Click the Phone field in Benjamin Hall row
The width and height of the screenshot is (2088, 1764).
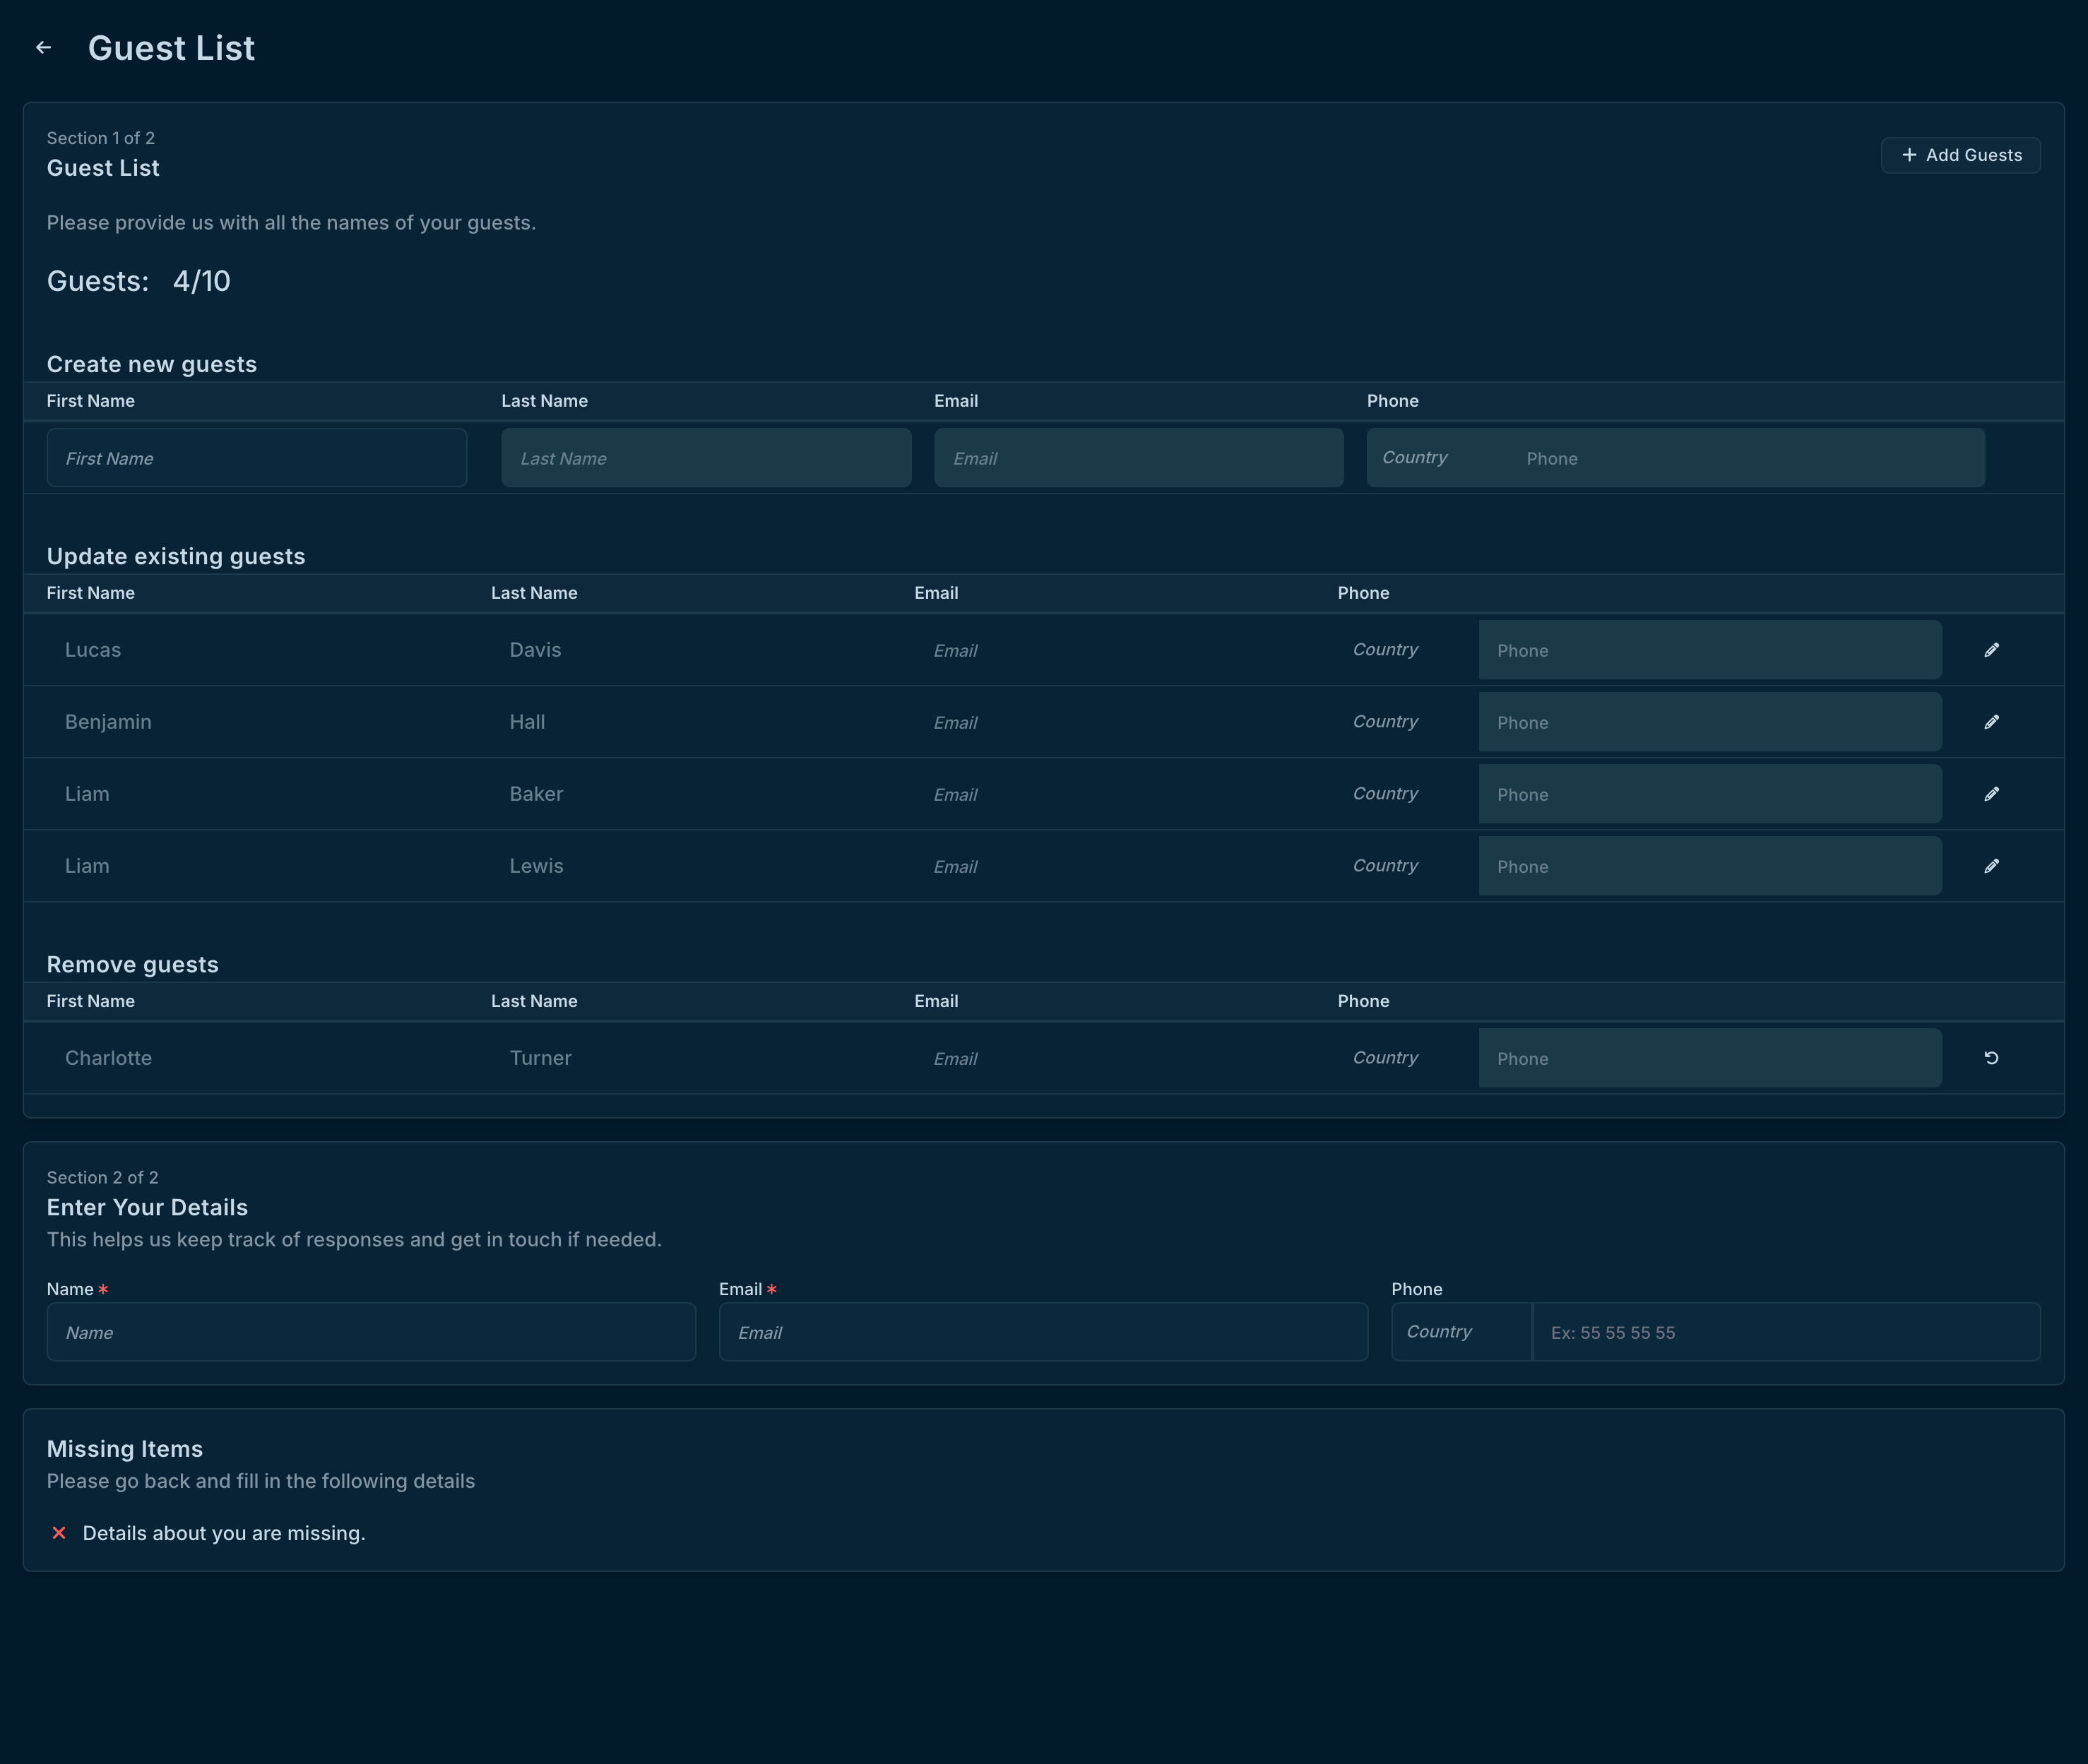click(1709, 722)
